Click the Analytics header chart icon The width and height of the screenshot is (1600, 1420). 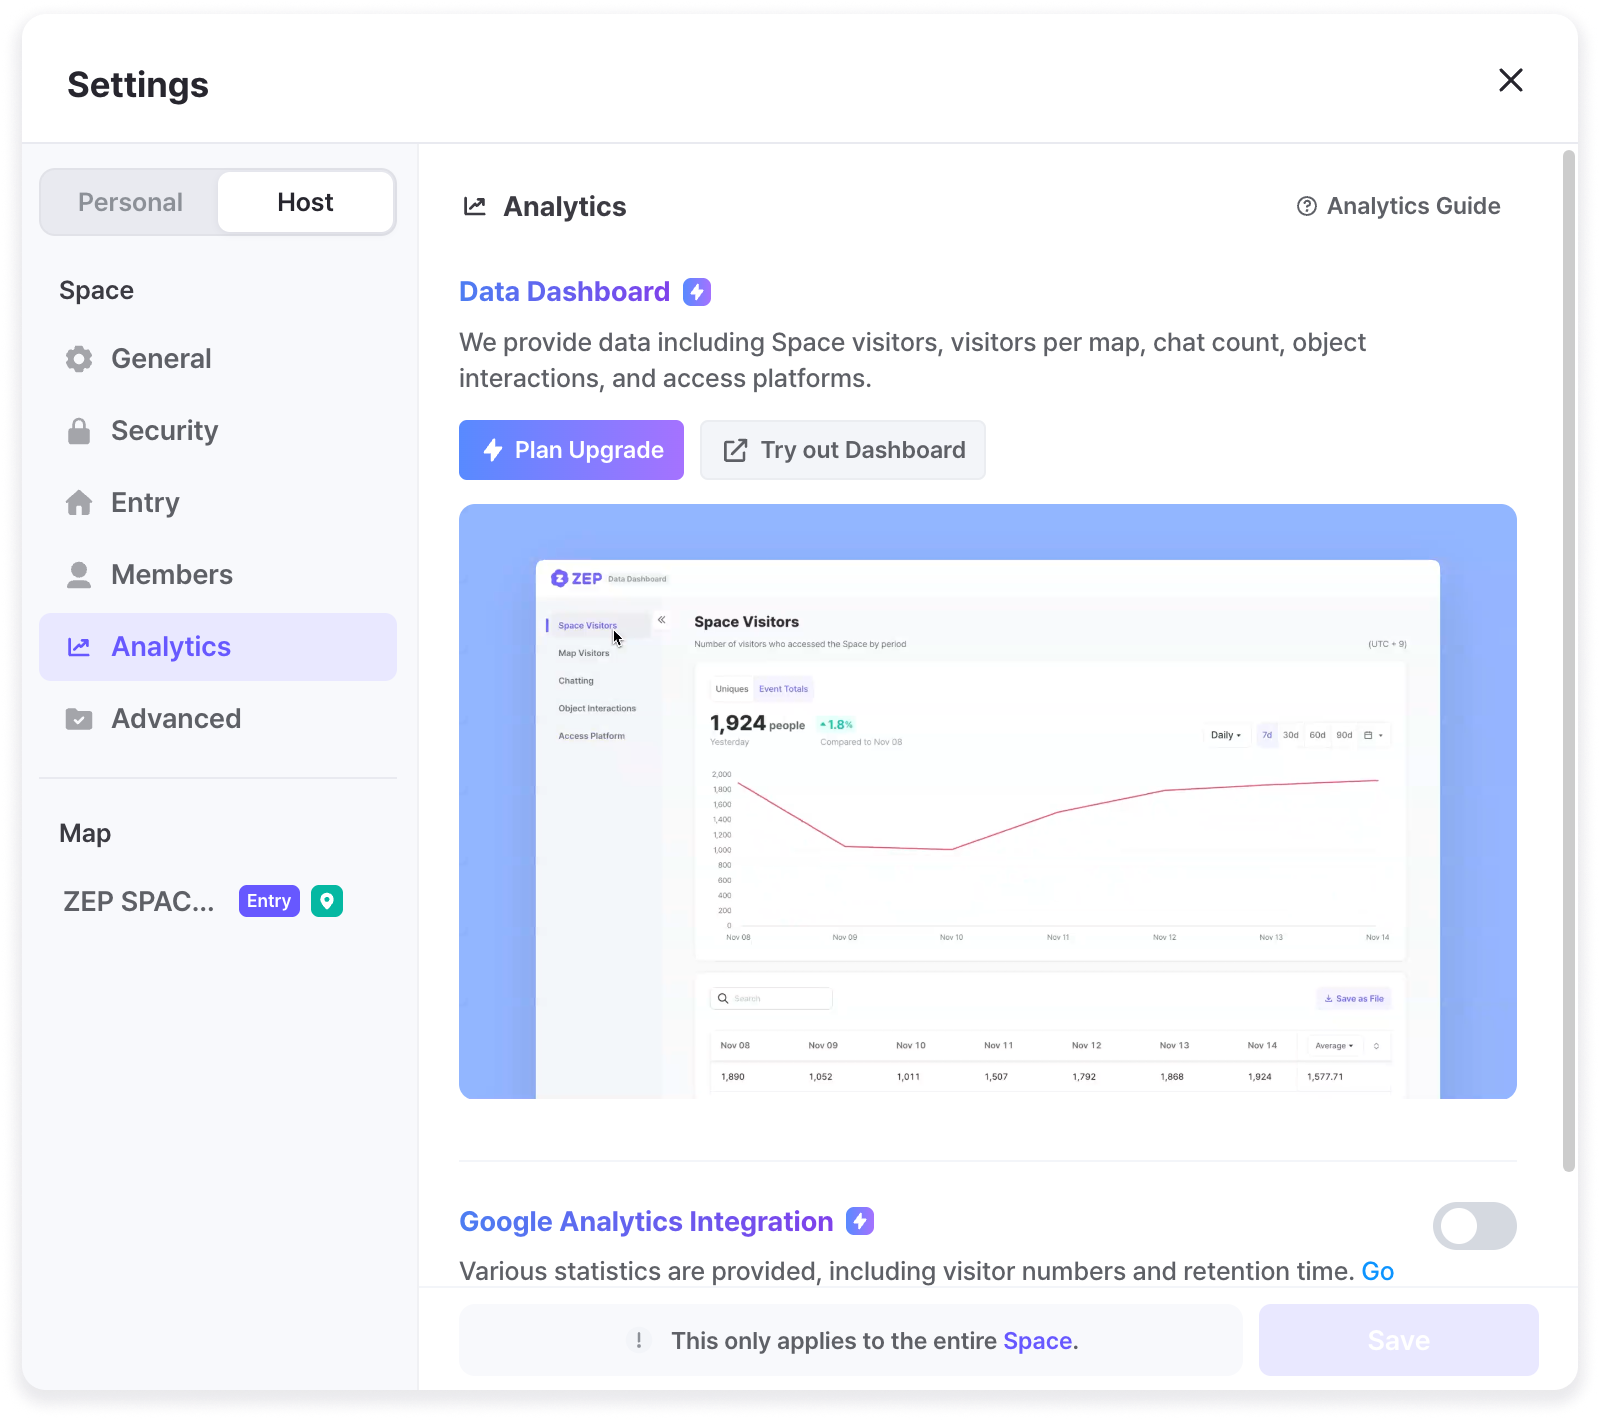(x=475, y=206)
